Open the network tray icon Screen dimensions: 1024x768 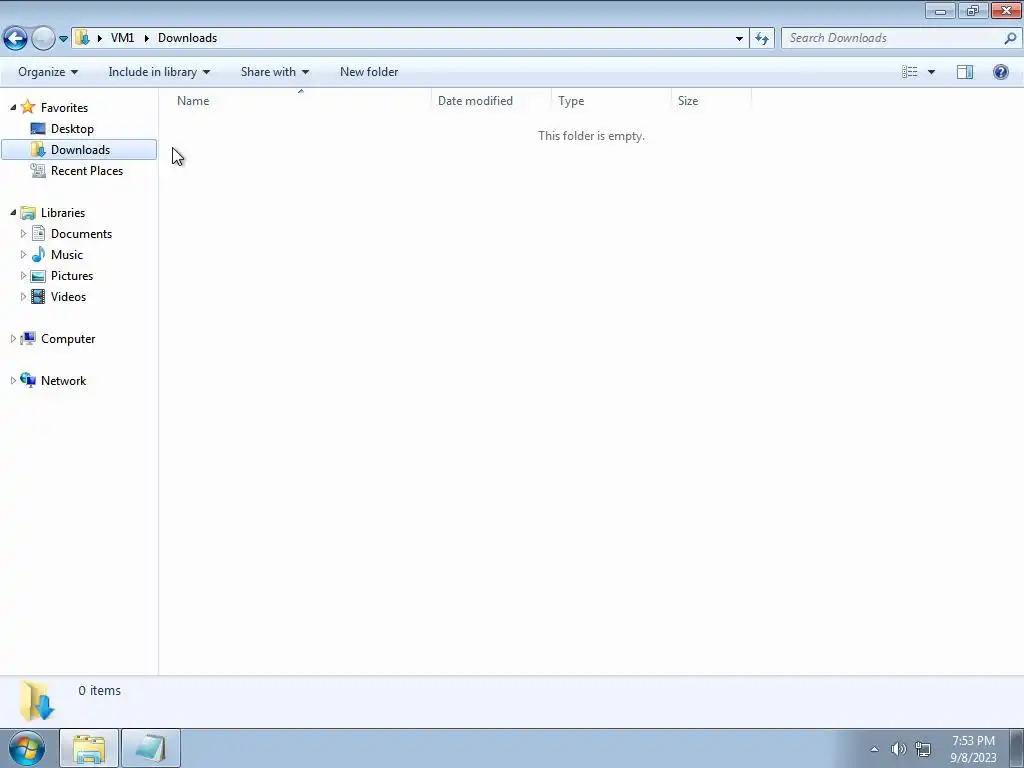click(922, 749)
